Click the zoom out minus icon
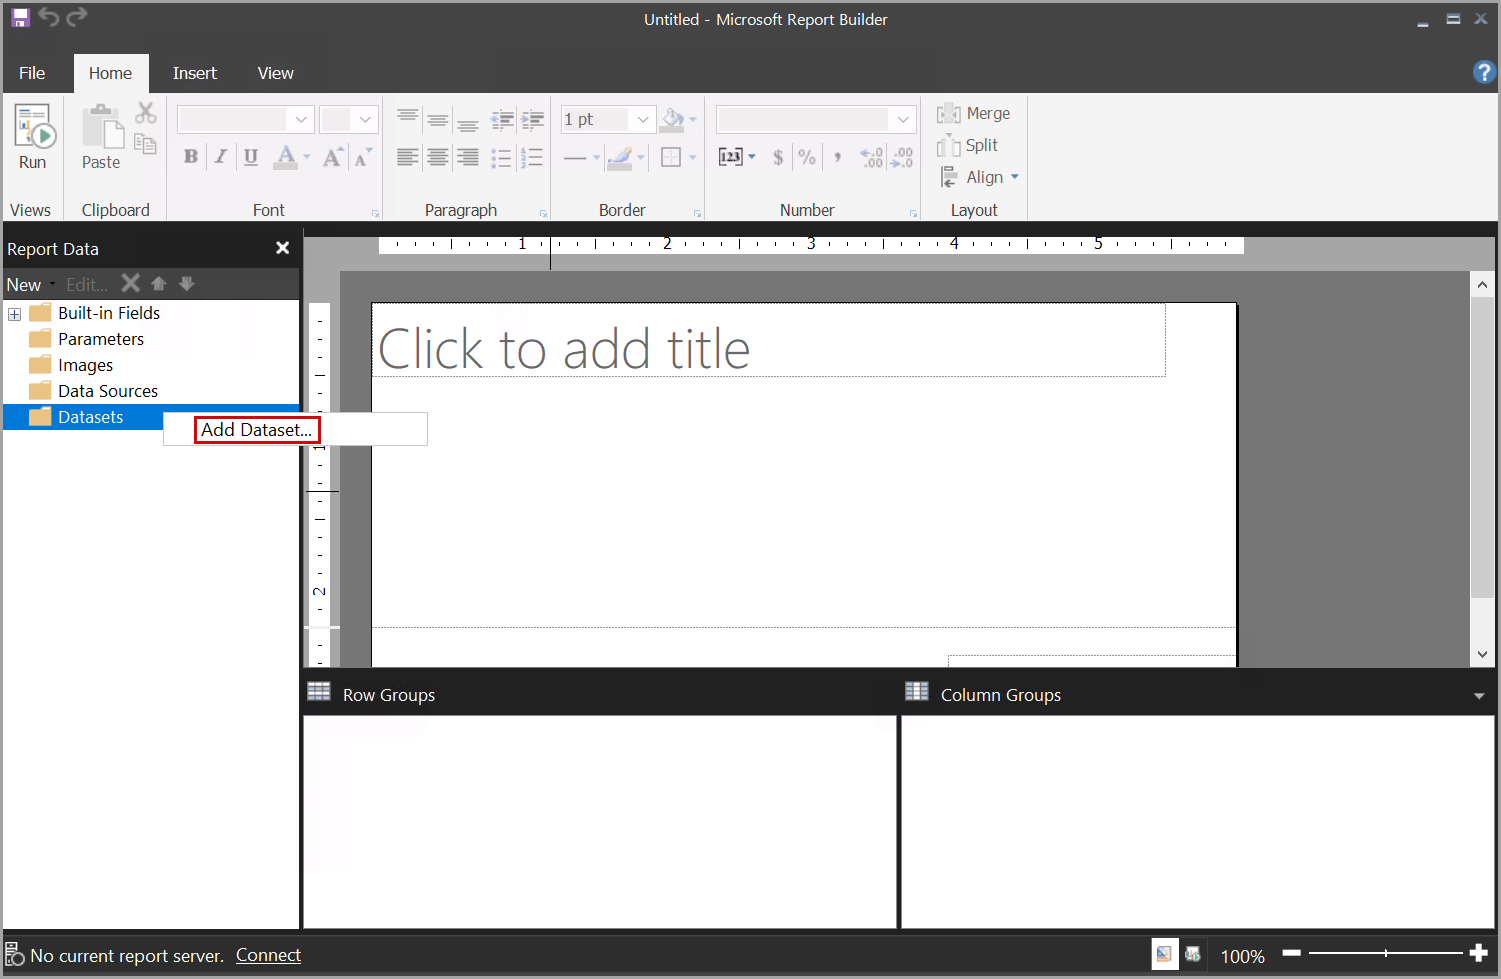Viewport: 1501px width, 979px height. [x=1292, y=954]
